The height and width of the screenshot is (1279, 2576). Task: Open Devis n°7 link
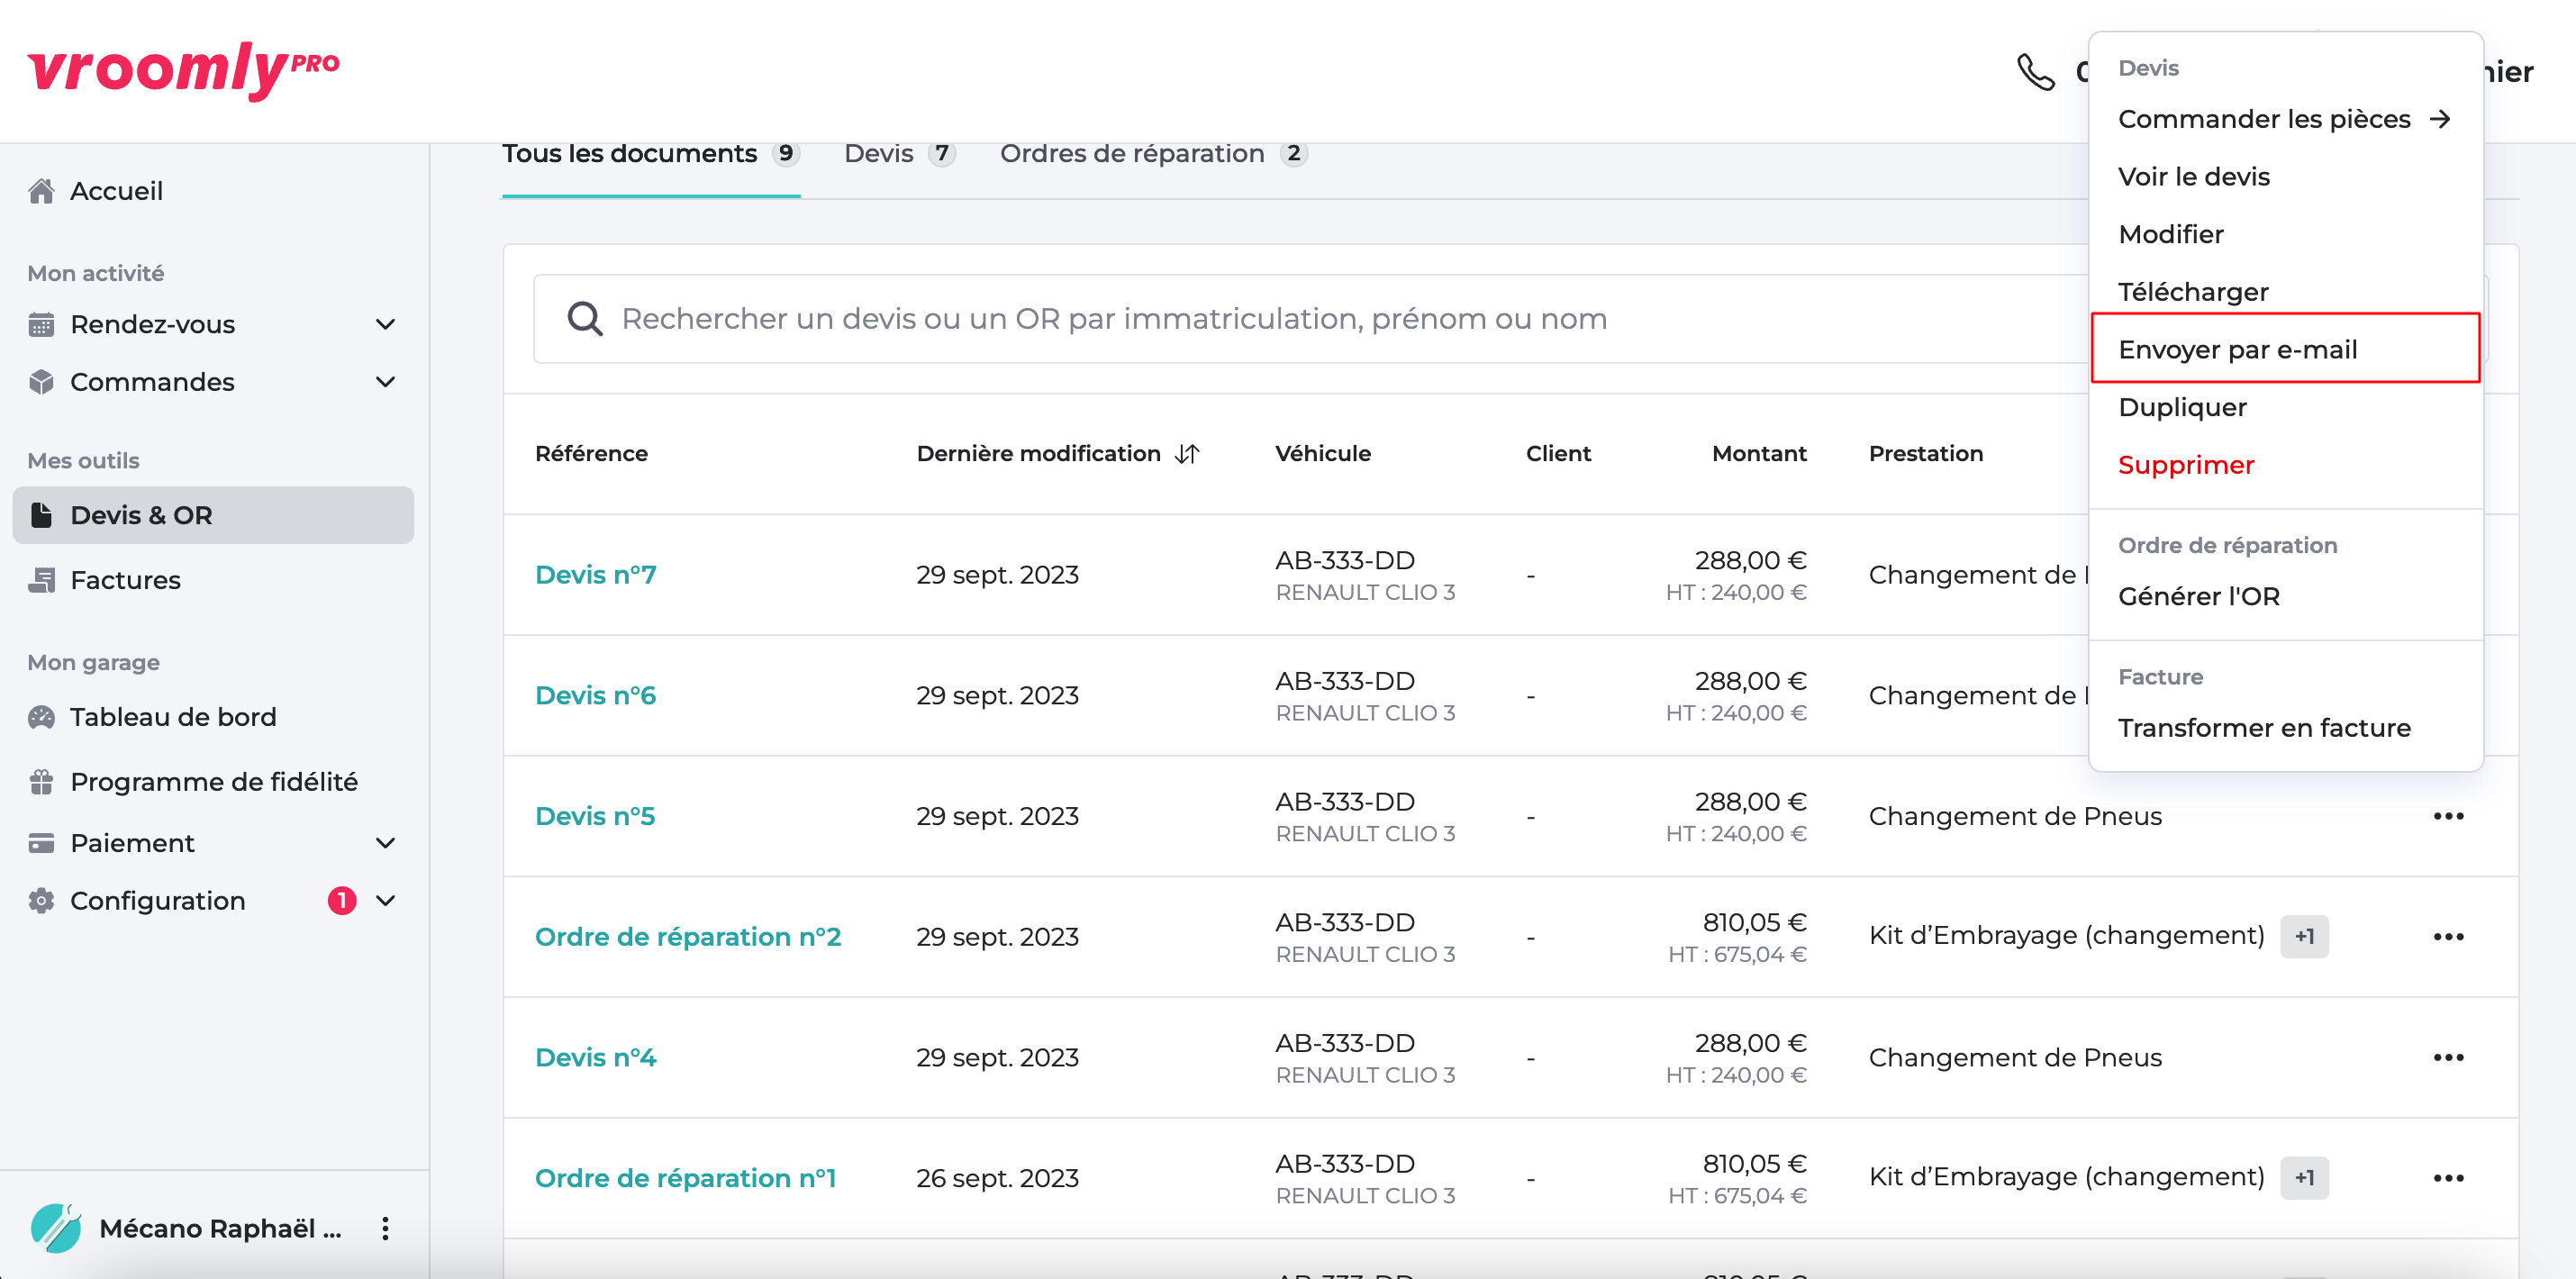(x=595, y=575)
